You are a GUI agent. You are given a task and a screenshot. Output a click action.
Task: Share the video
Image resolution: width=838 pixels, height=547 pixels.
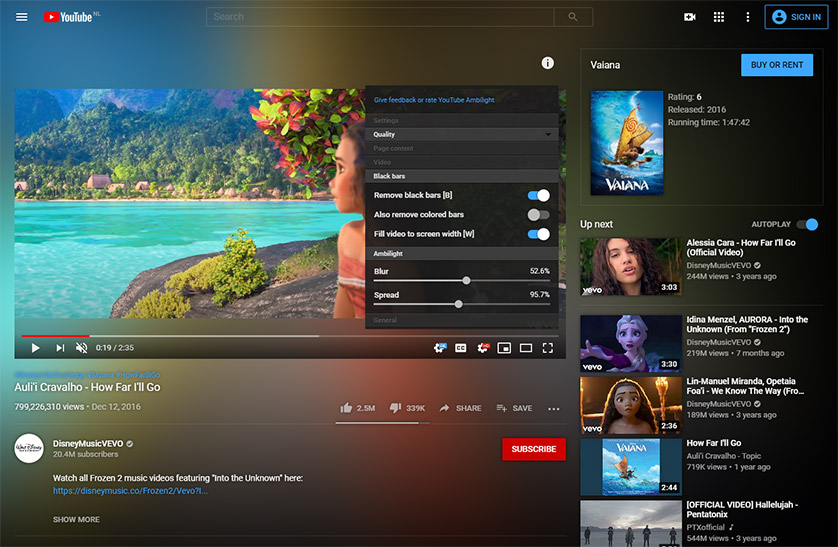[x=460, y=408]
